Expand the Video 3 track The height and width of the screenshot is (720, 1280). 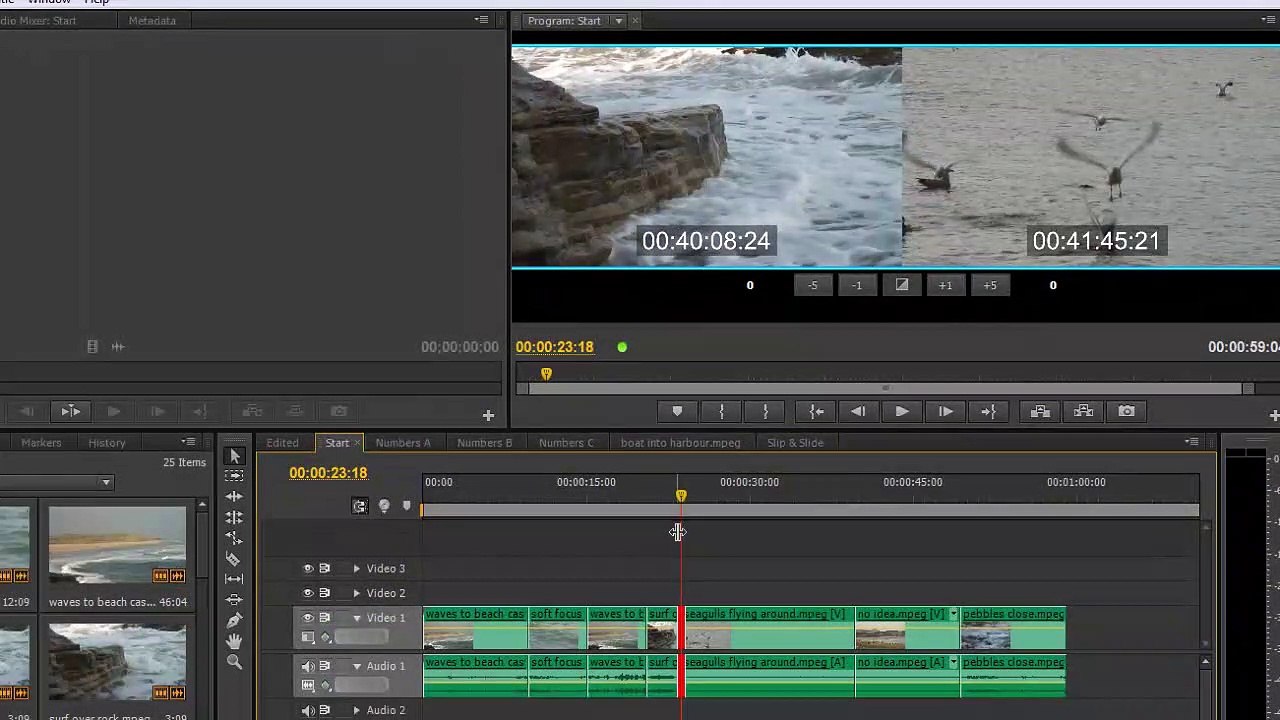point(356,568)
